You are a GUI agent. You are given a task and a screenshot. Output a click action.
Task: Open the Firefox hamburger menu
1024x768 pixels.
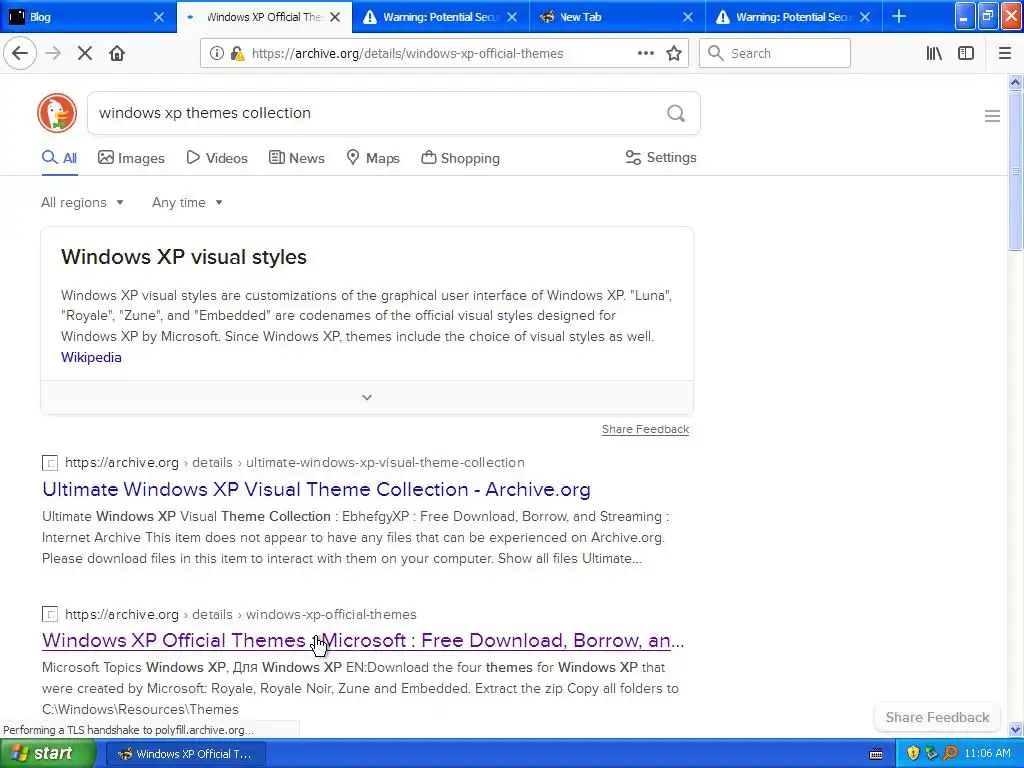[x=1004, y=53]
